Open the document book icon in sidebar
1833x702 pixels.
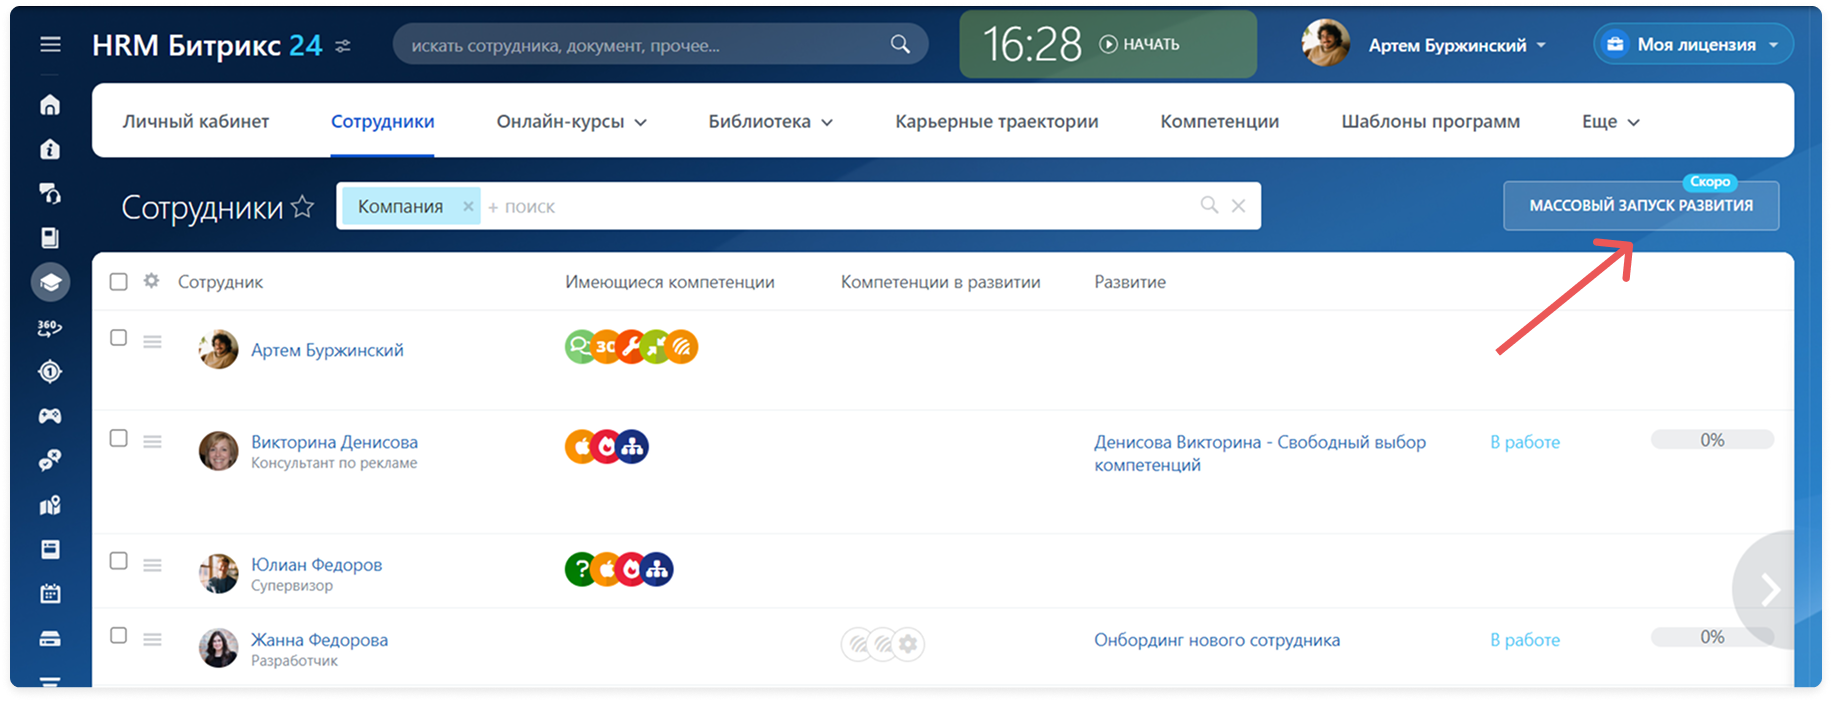pos(50,238)
